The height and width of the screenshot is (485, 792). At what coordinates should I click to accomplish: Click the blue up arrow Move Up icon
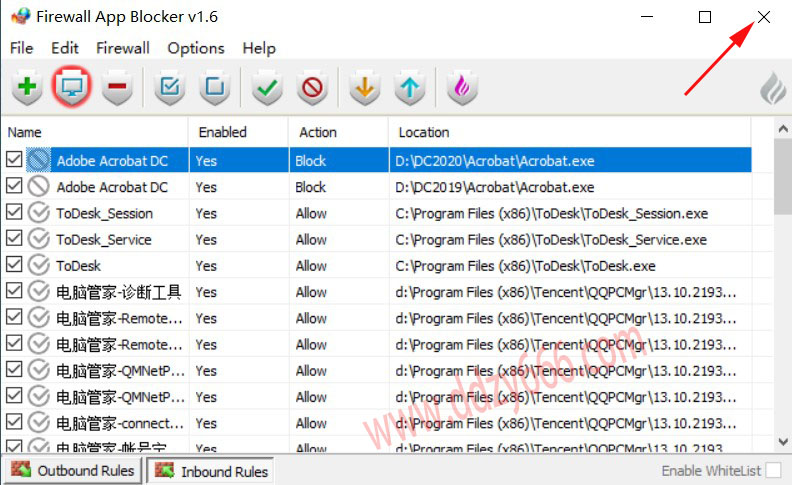coord(410,87)
